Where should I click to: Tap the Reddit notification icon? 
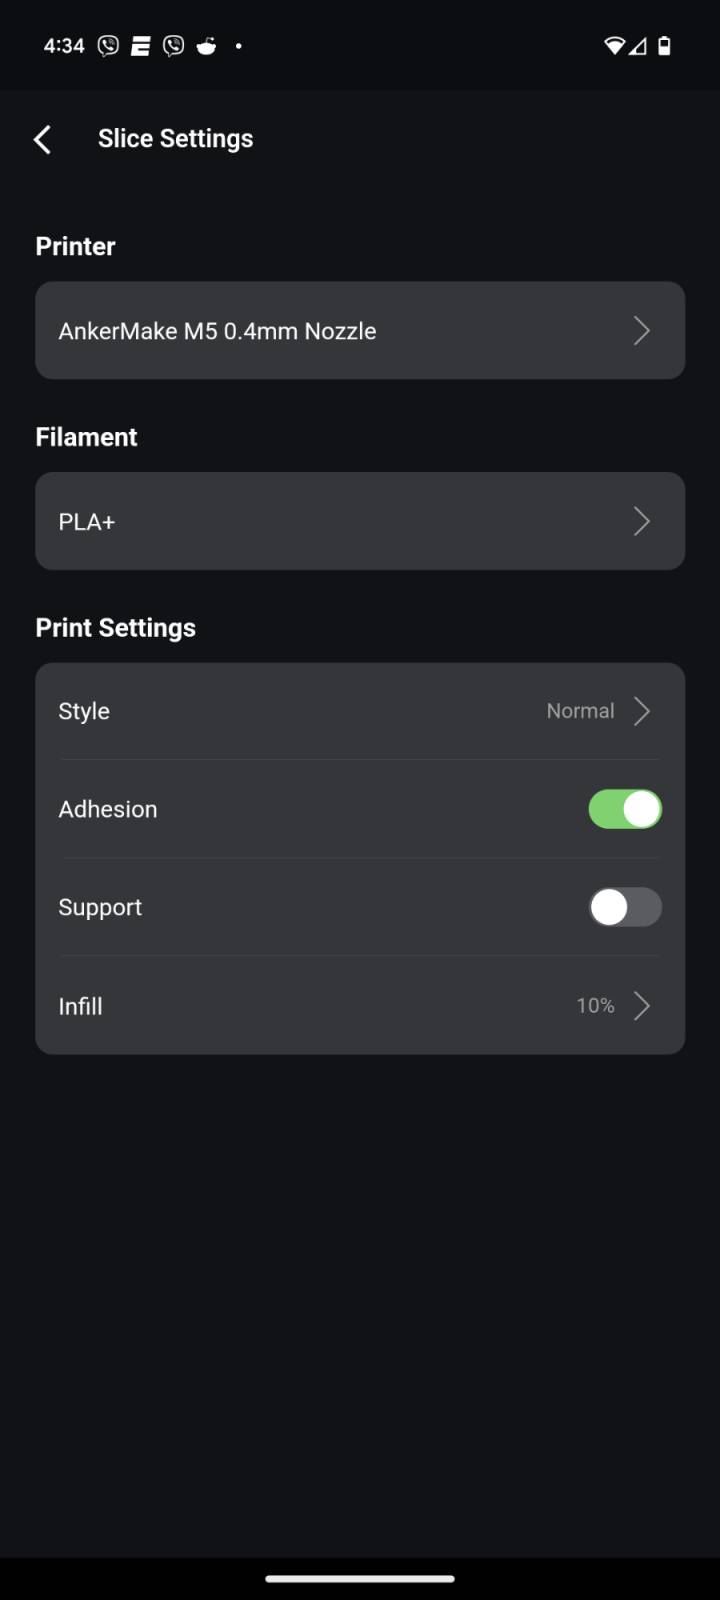pyautogui.click(x=206, y=46)
